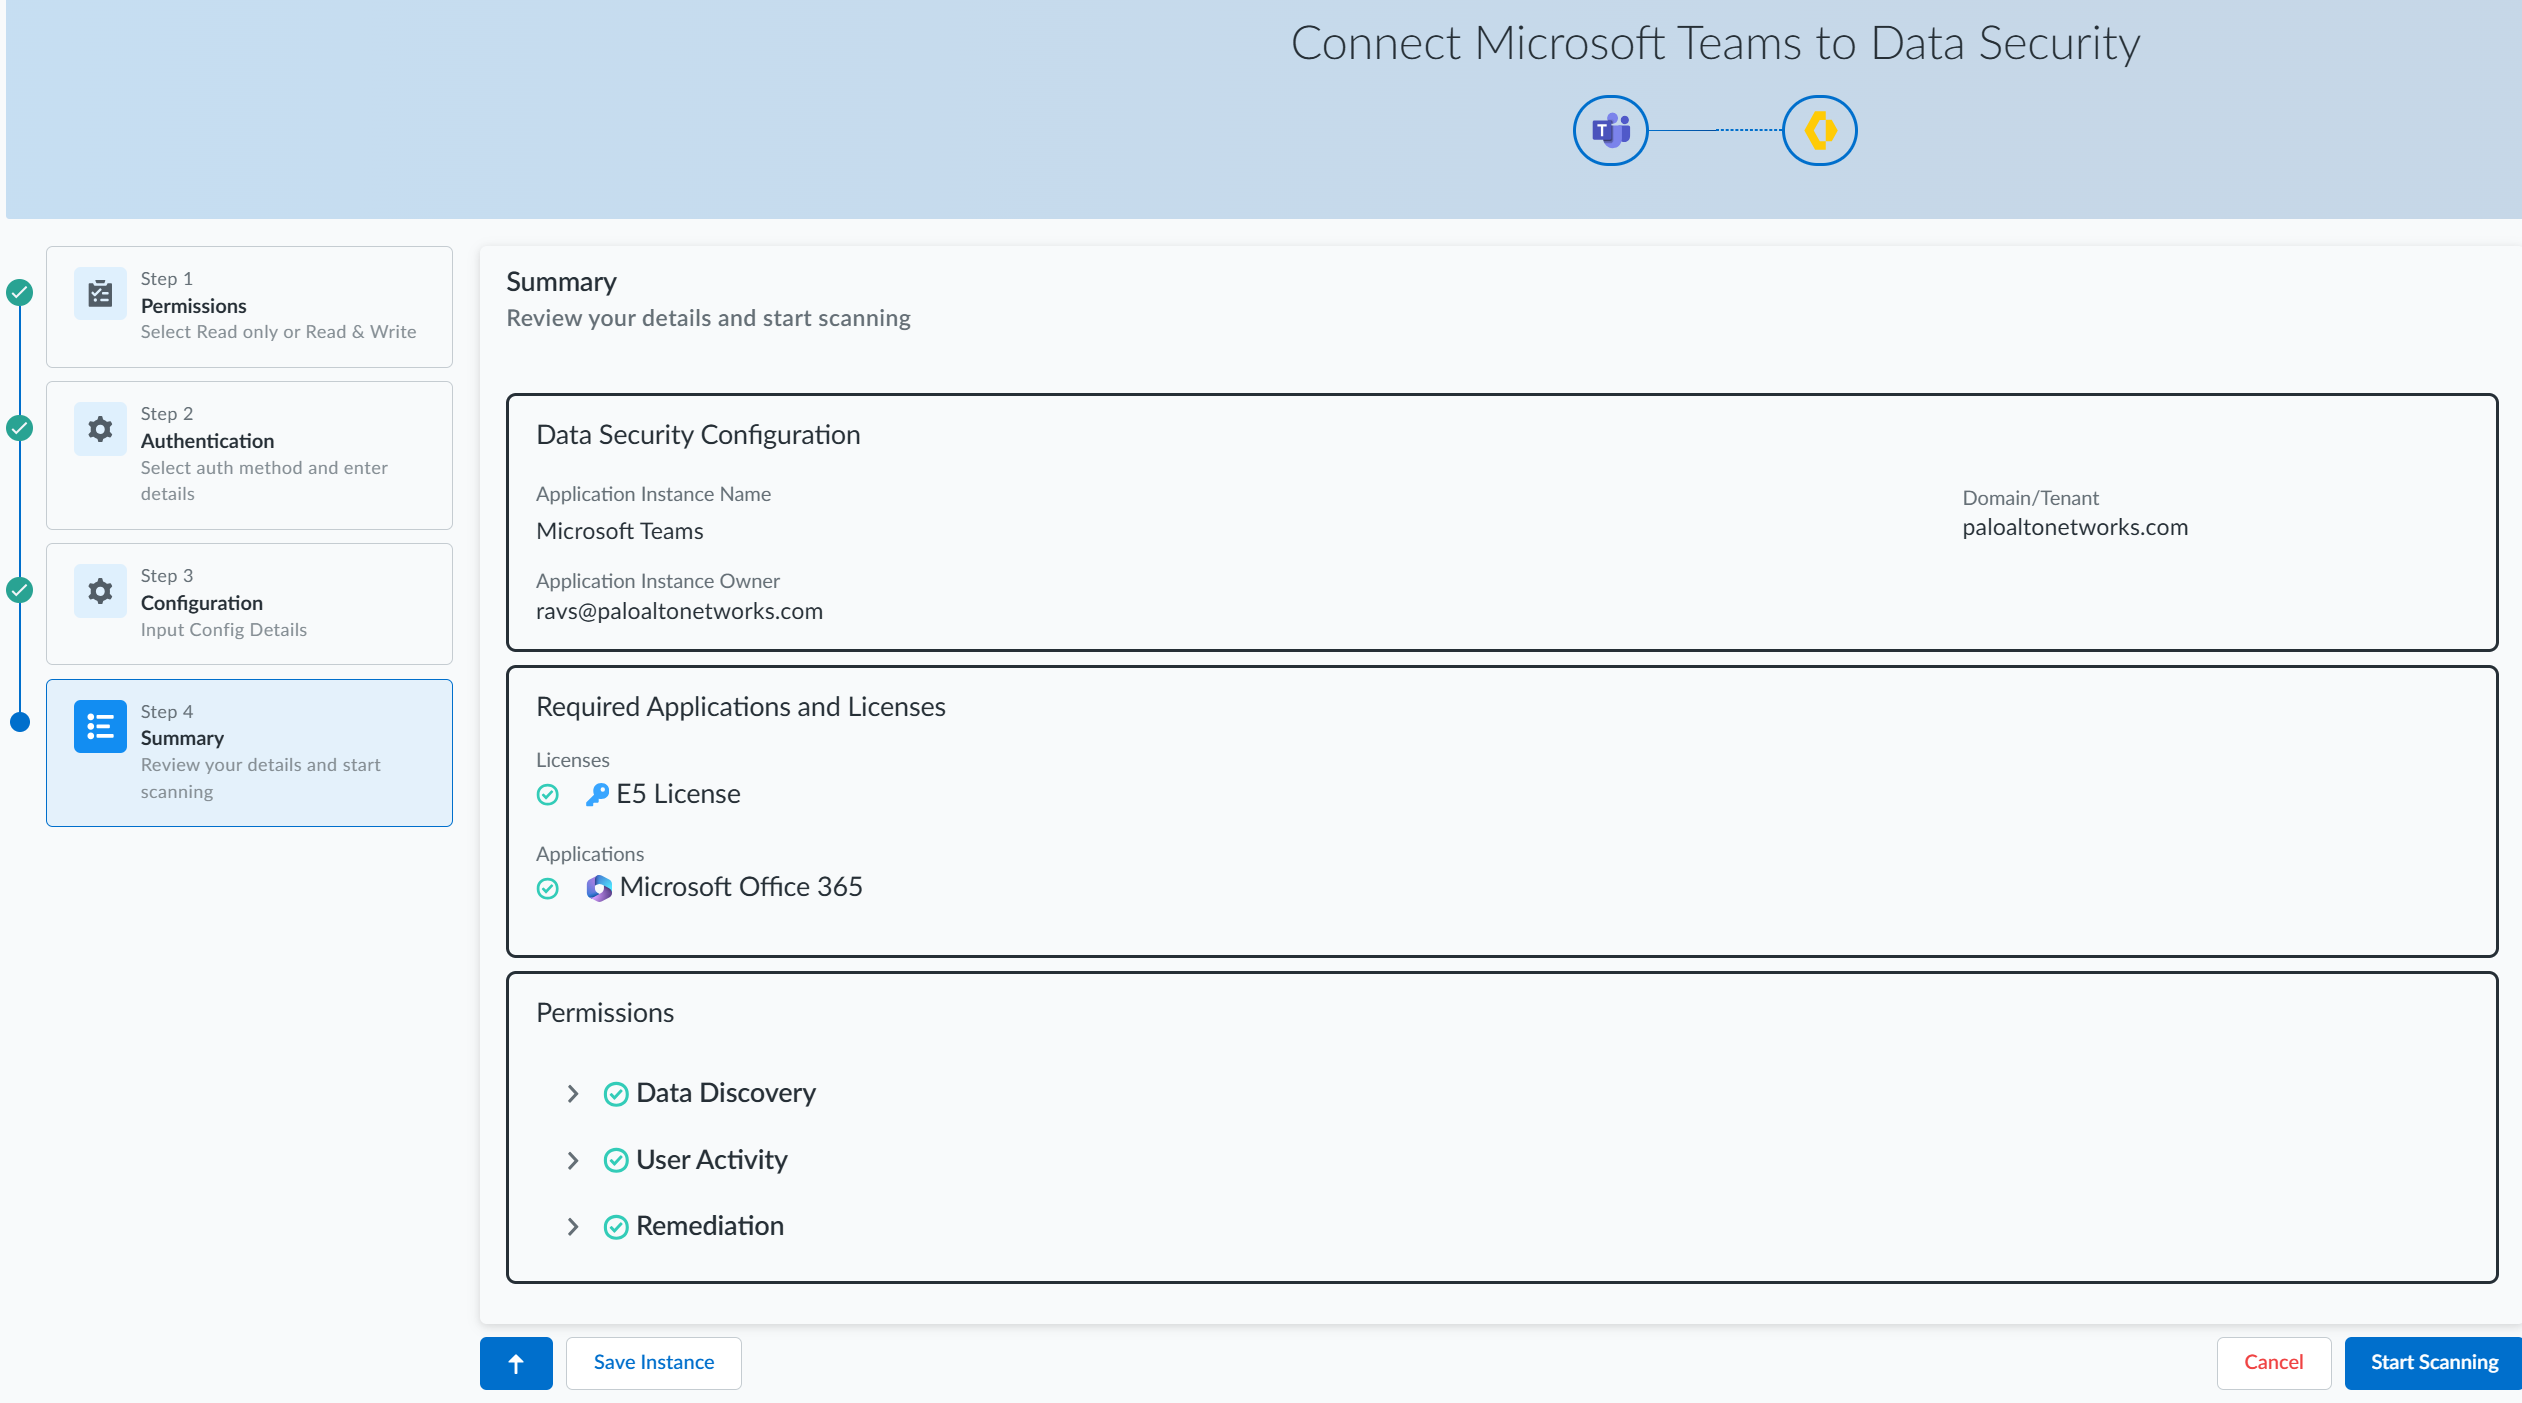Viewport: 2522px width, 1403px height.
Task: Click the Summary list icon in Step 4
Action: point(100,726)
